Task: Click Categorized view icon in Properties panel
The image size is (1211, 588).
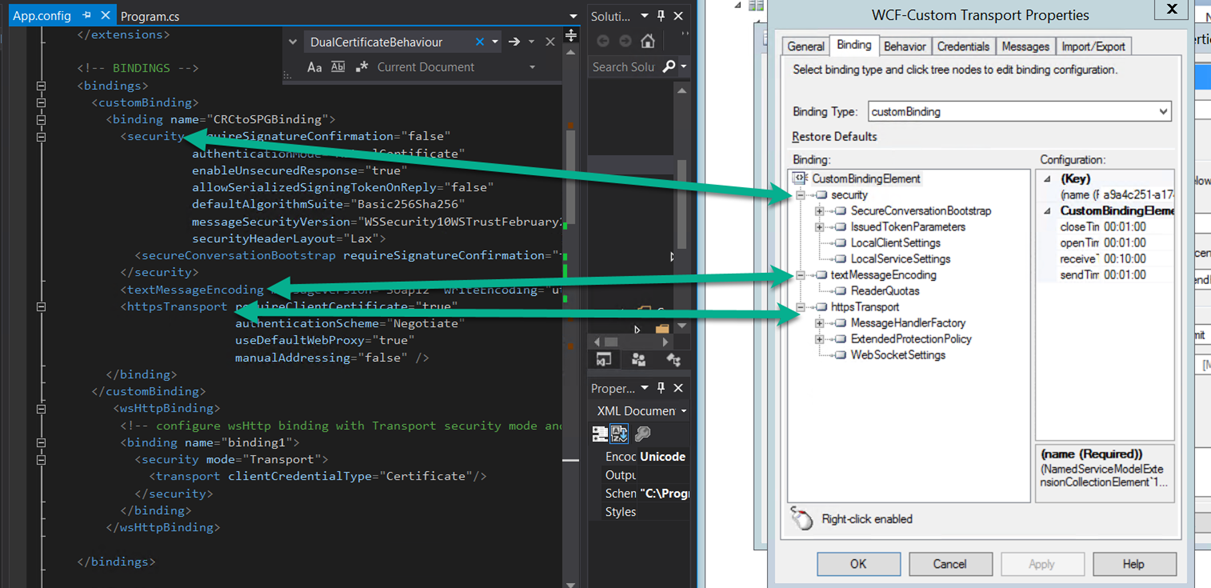Action: [600, 434]
